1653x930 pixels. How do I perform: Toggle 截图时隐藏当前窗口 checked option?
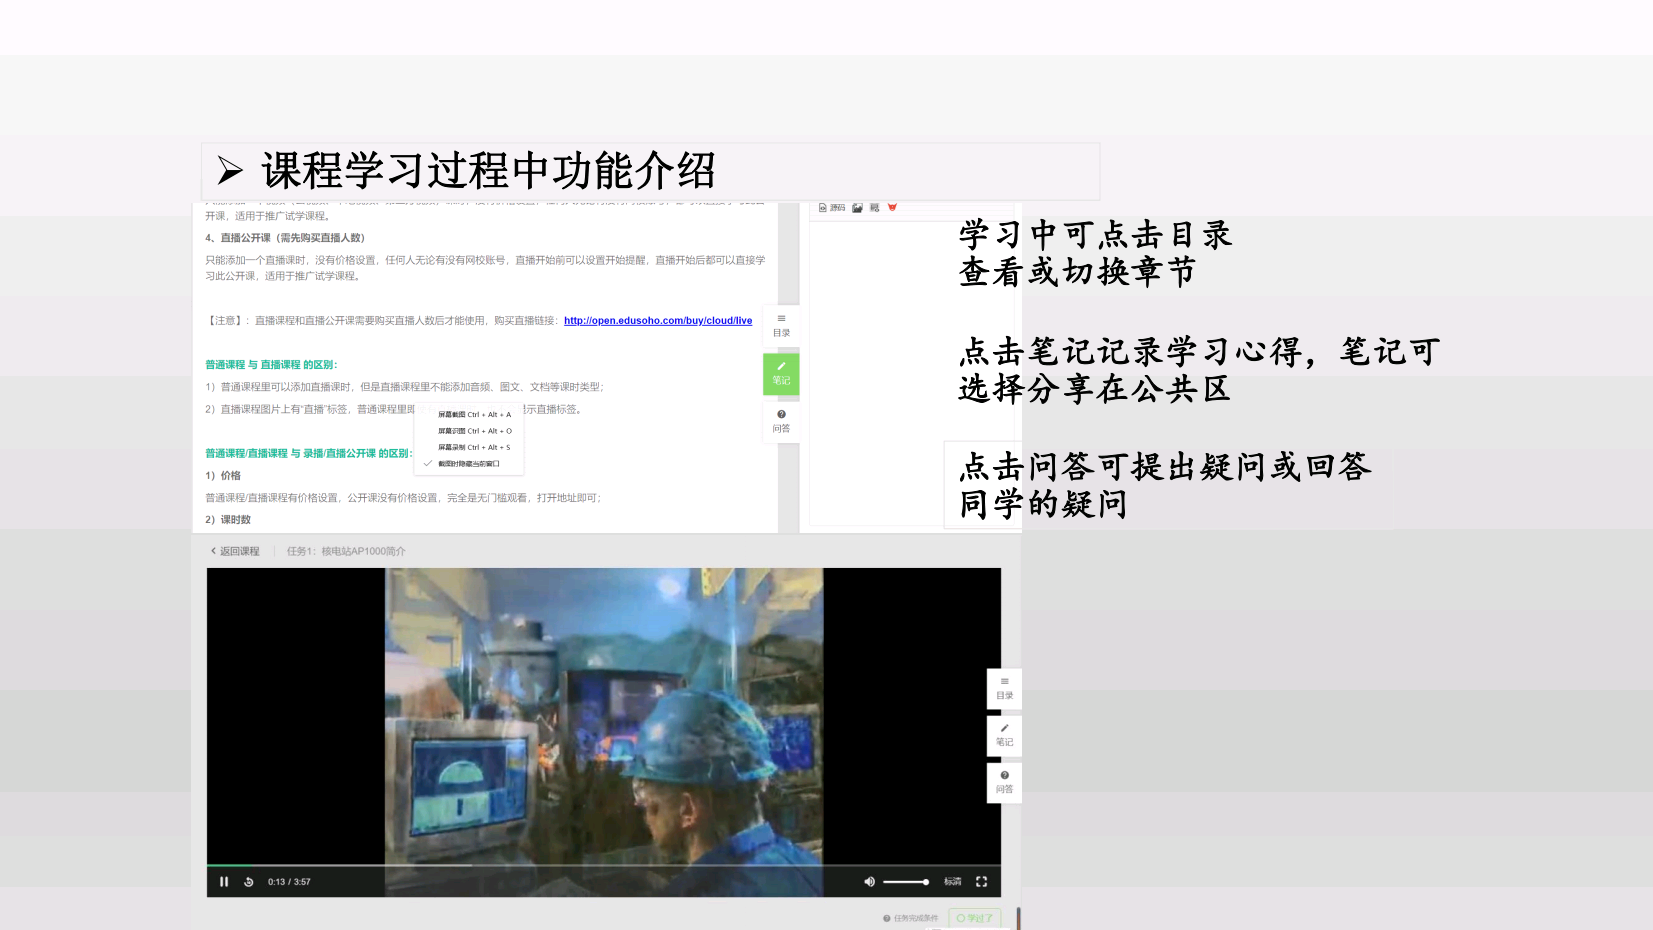468,464
